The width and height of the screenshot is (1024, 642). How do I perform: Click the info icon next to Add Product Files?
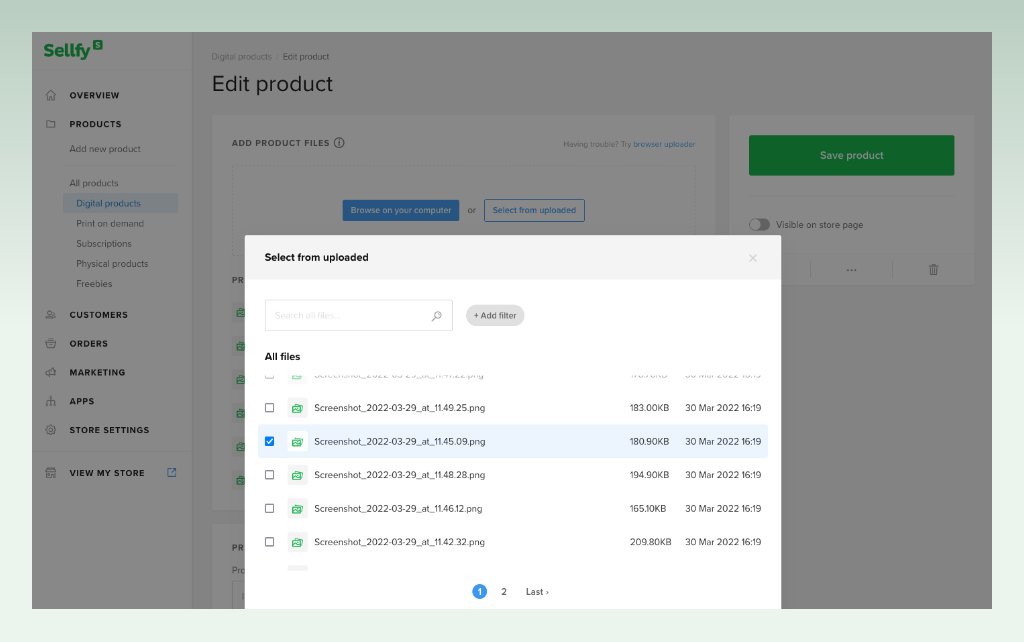click(x=339, y=142)
